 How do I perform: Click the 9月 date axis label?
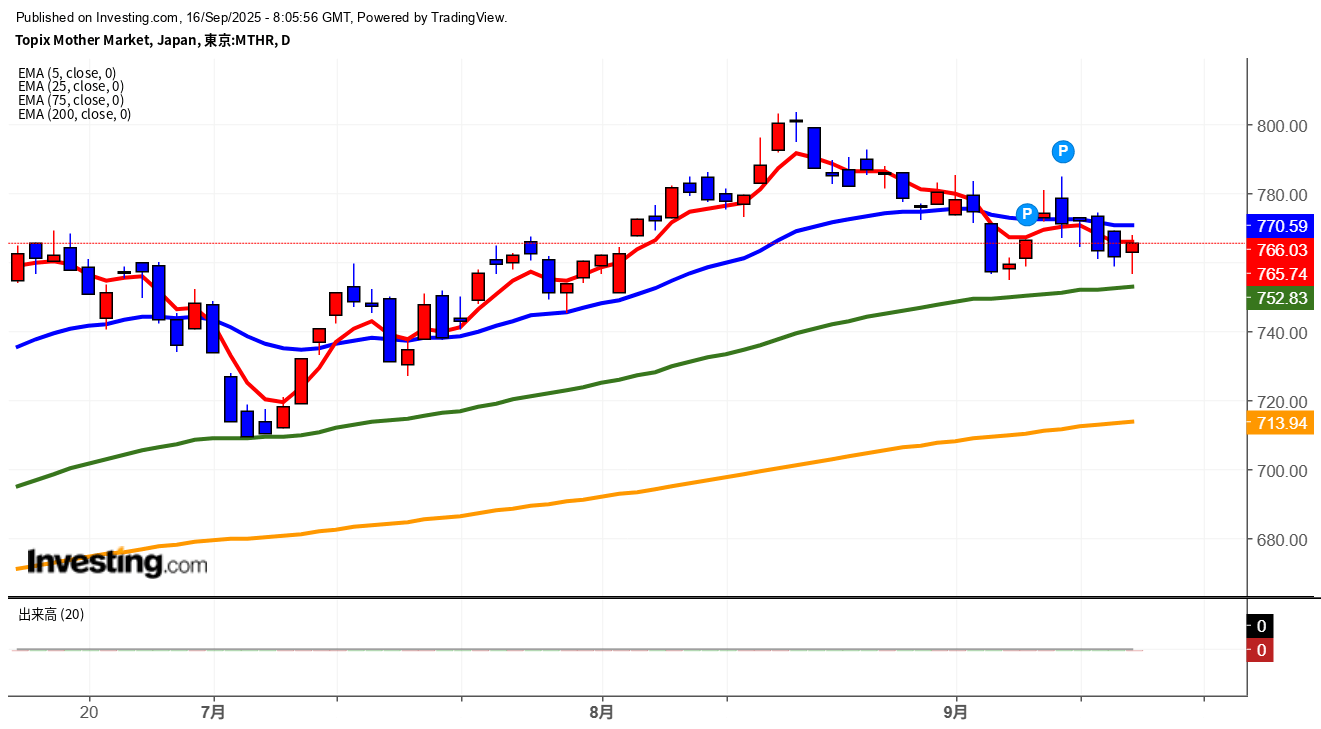coord(956,713)
